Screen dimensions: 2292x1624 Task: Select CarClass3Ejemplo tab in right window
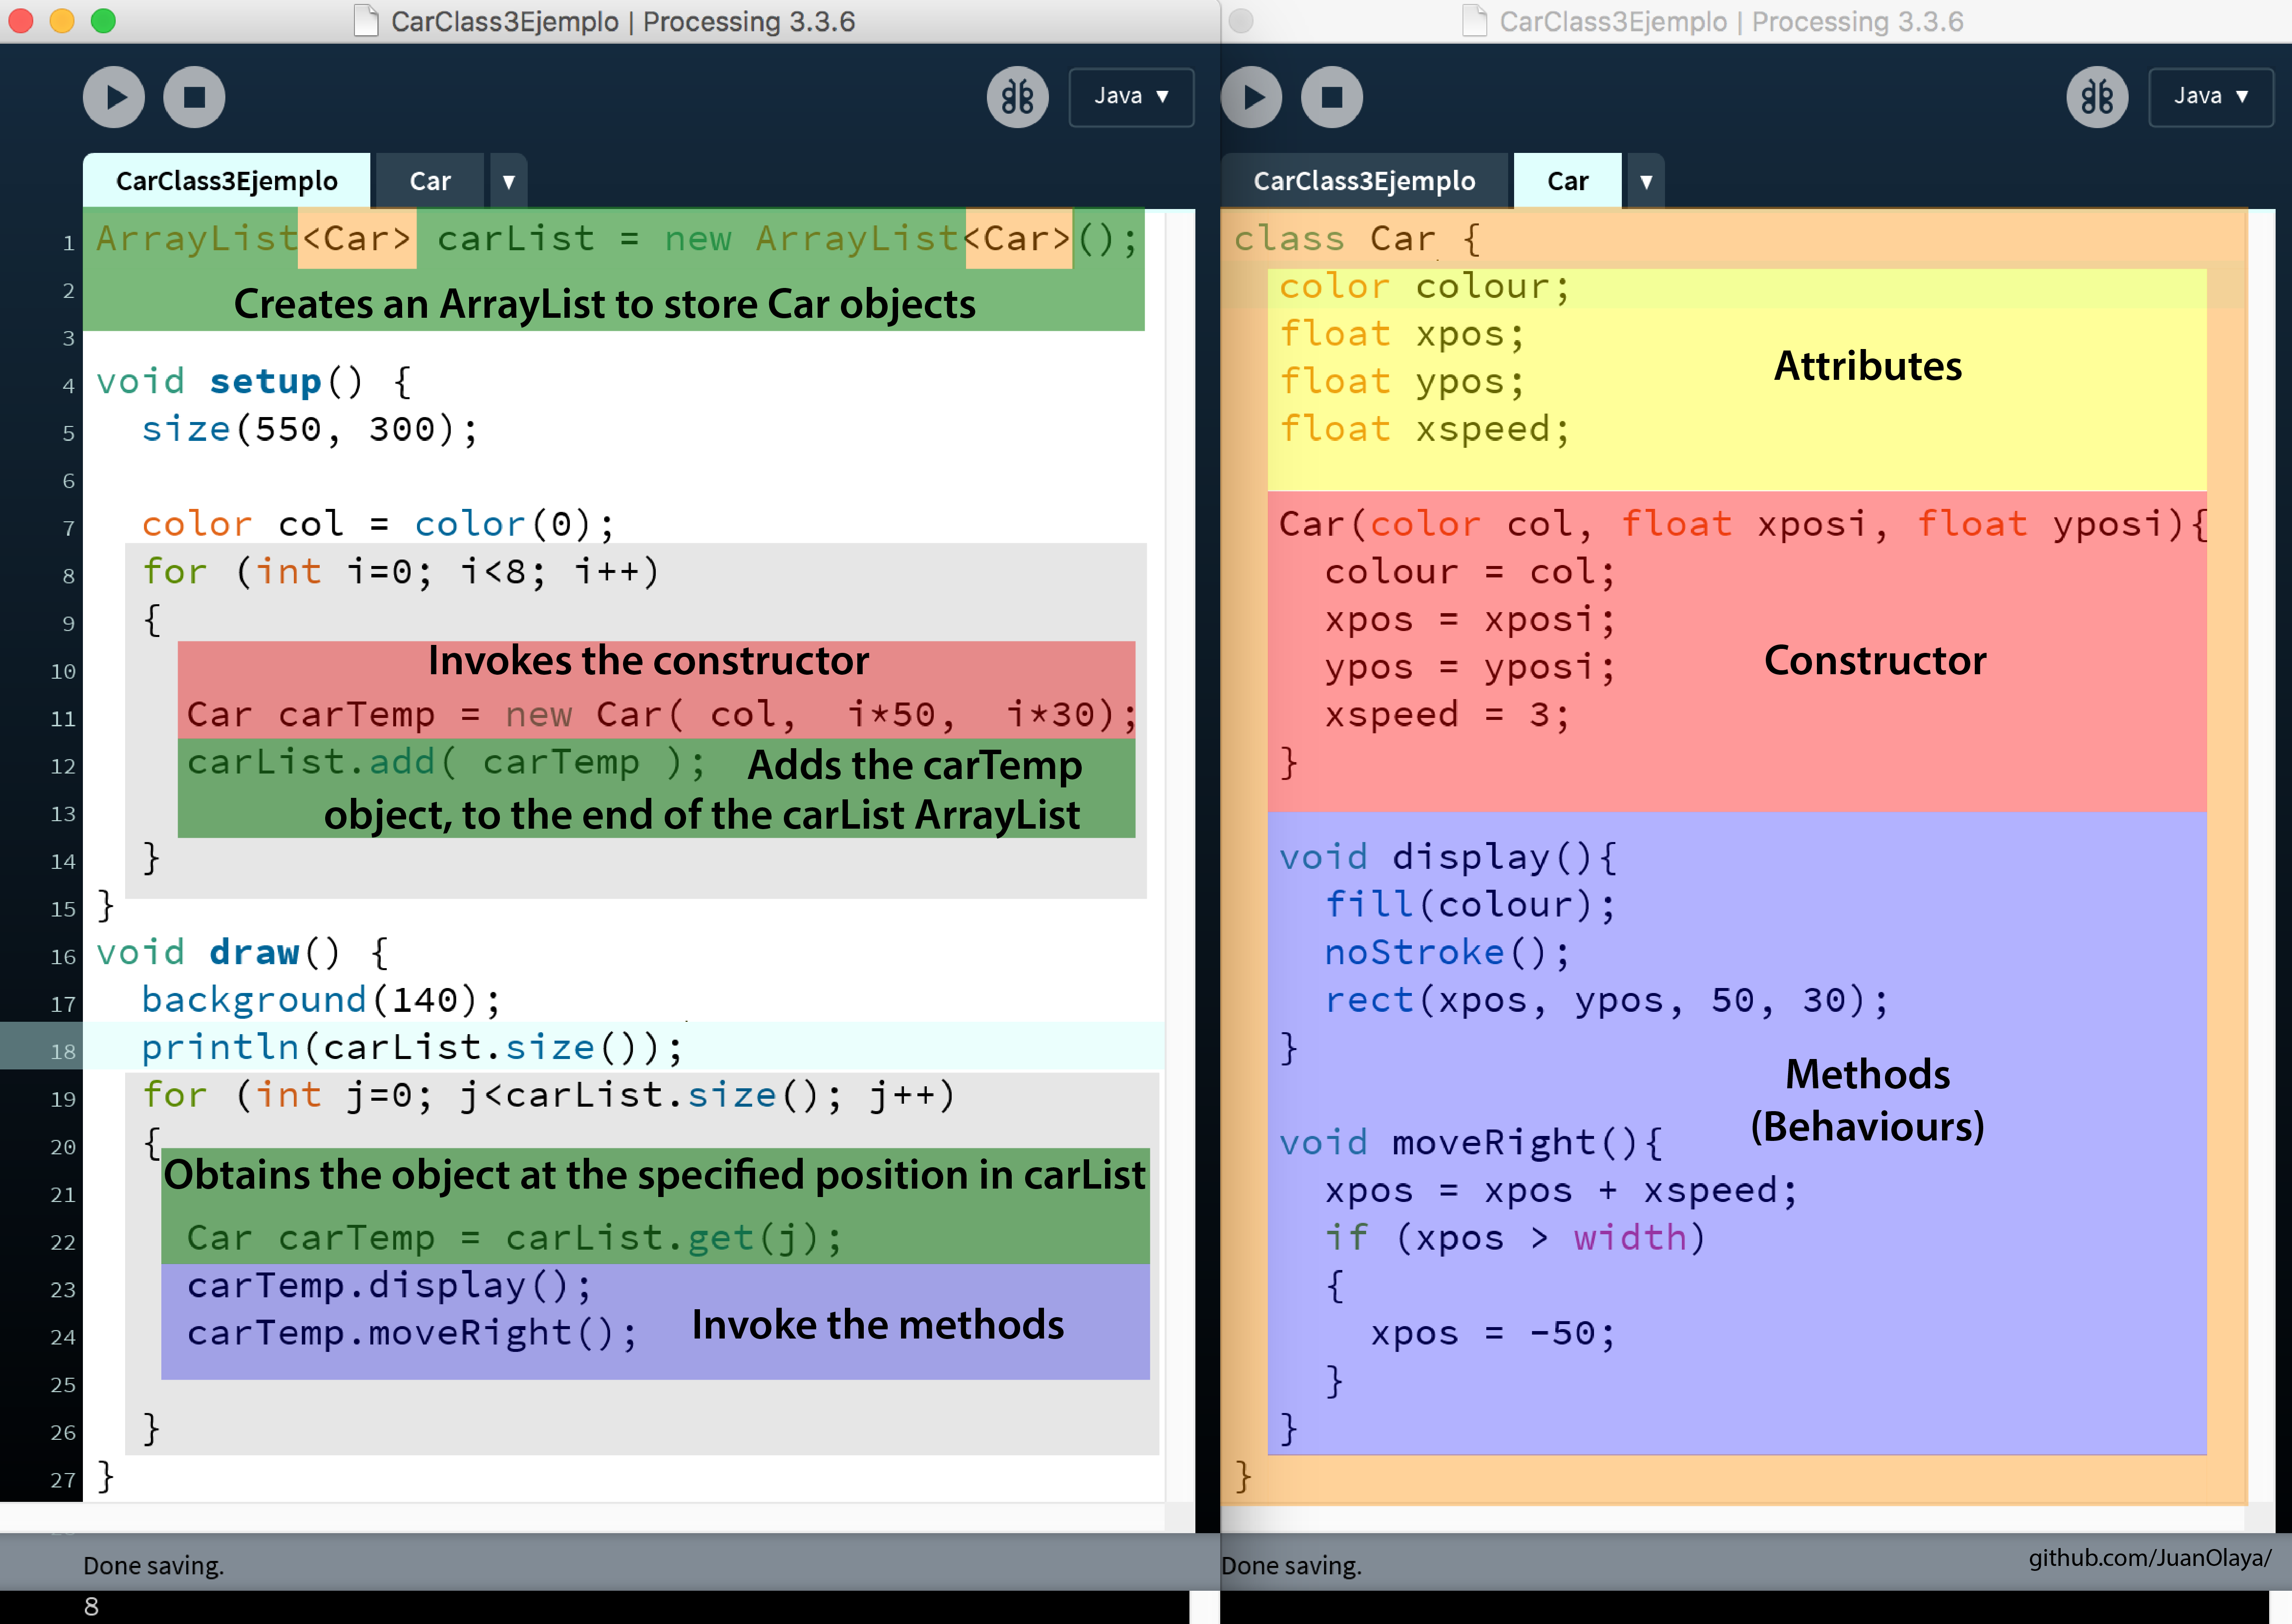[x=1364, y=181]
